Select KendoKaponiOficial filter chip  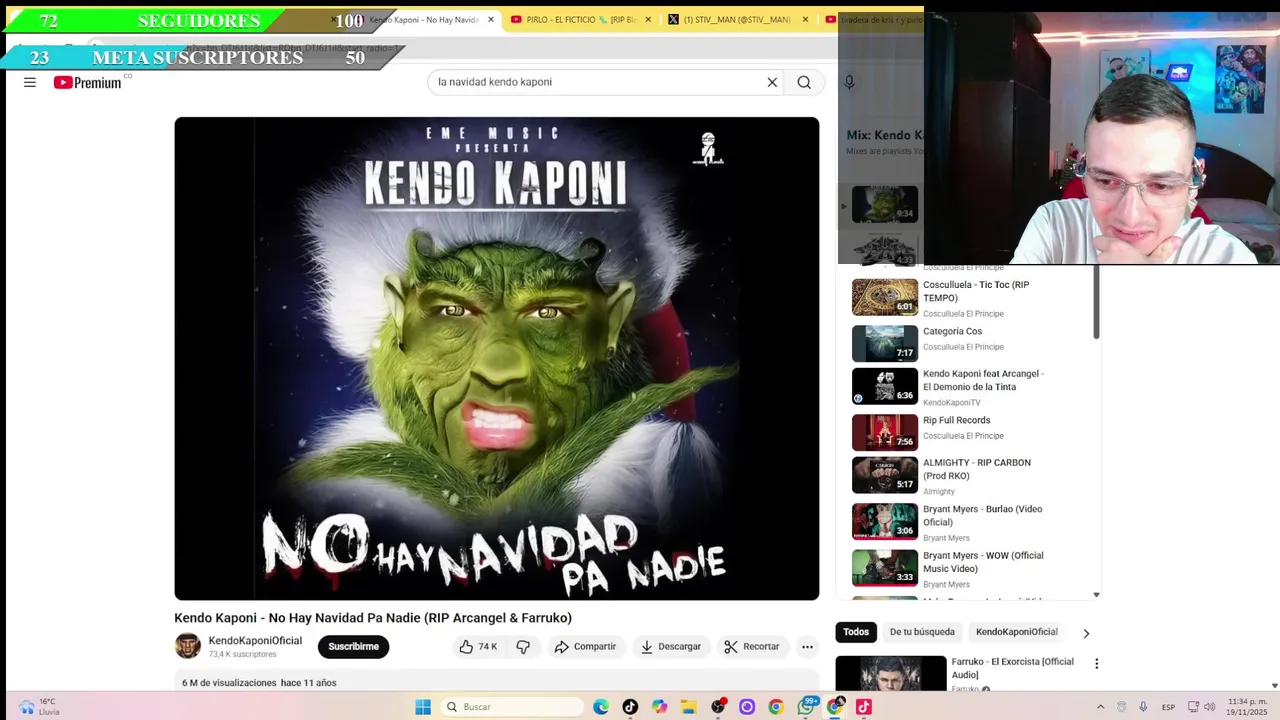click(1016, 632)
